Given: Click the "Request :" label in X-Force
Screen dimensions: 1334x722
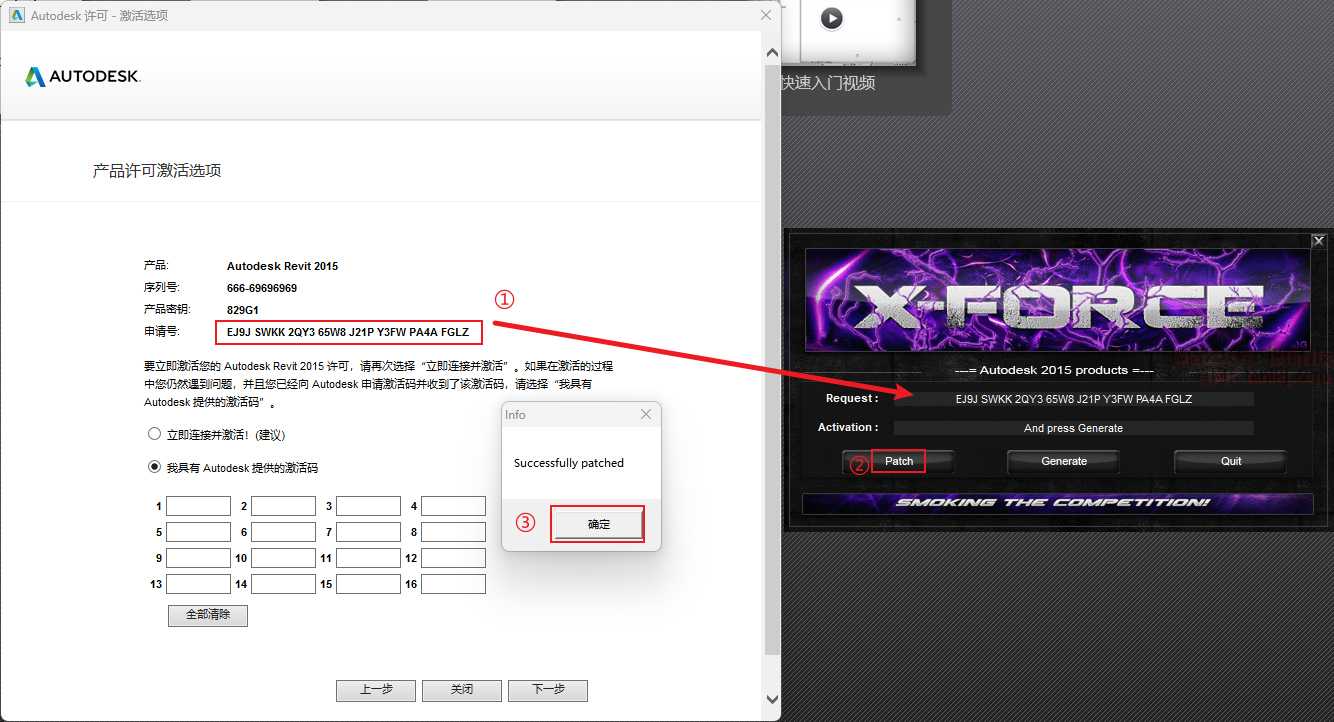Looking at the screenshot, I should [x=852, y=399].
